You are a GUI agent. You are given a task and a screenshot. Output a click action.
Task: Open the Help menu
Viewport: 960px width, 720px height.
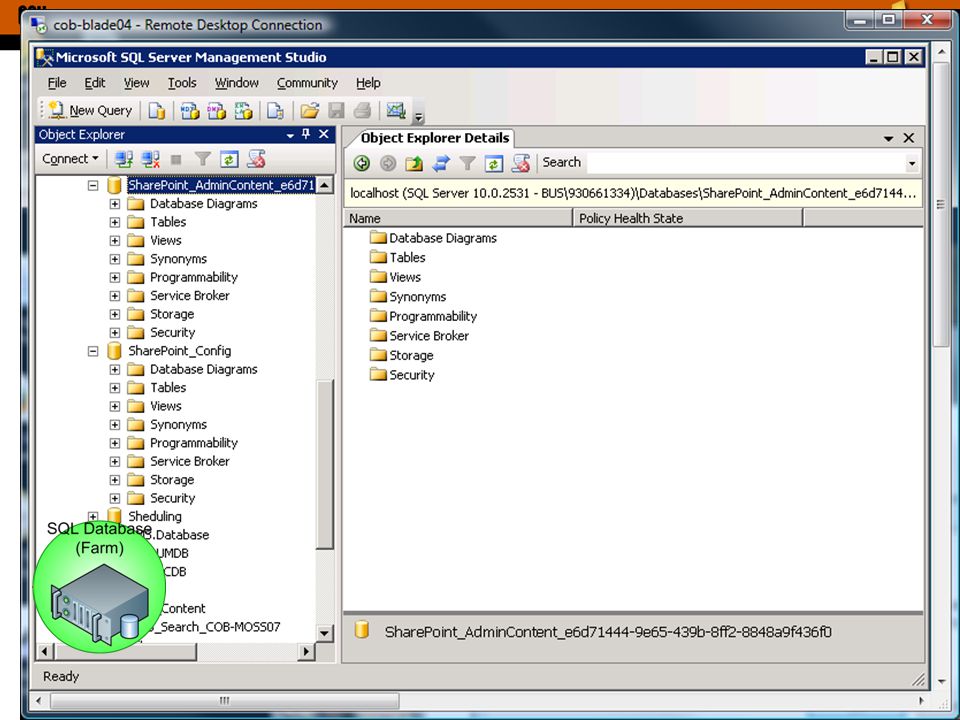point(368,83)
